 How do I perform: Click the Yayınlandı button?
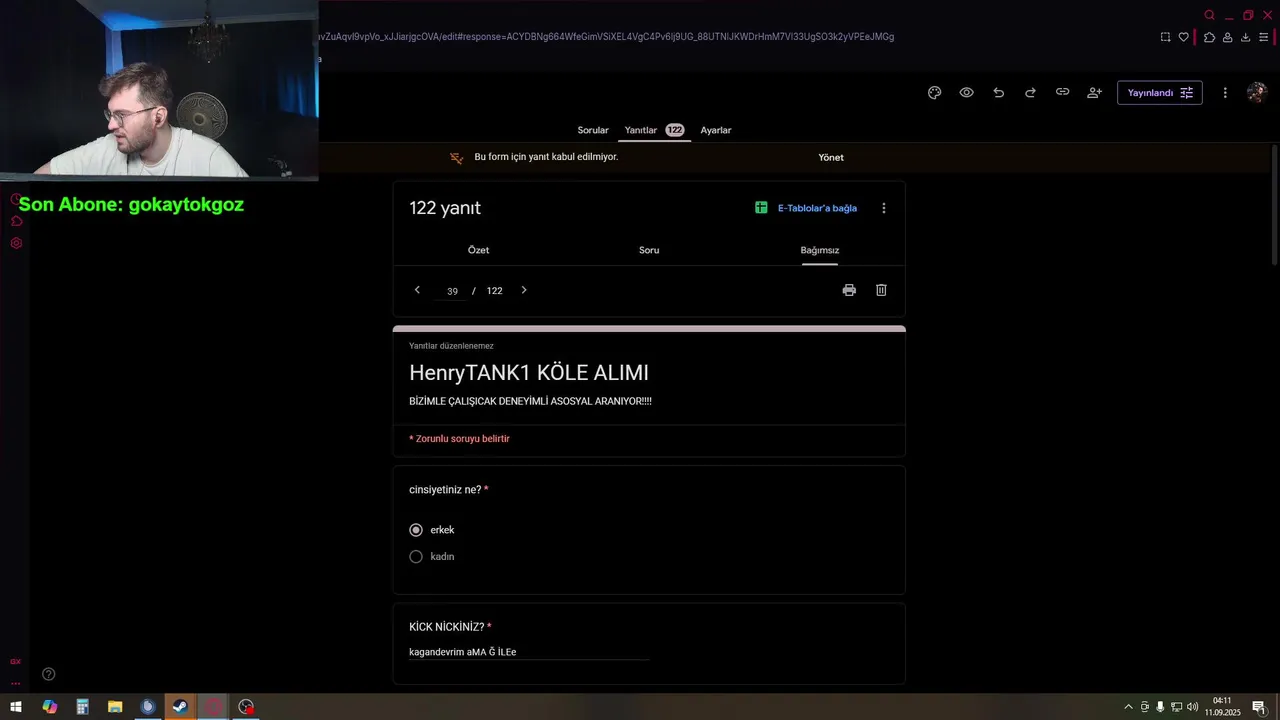click(1159, 93)
